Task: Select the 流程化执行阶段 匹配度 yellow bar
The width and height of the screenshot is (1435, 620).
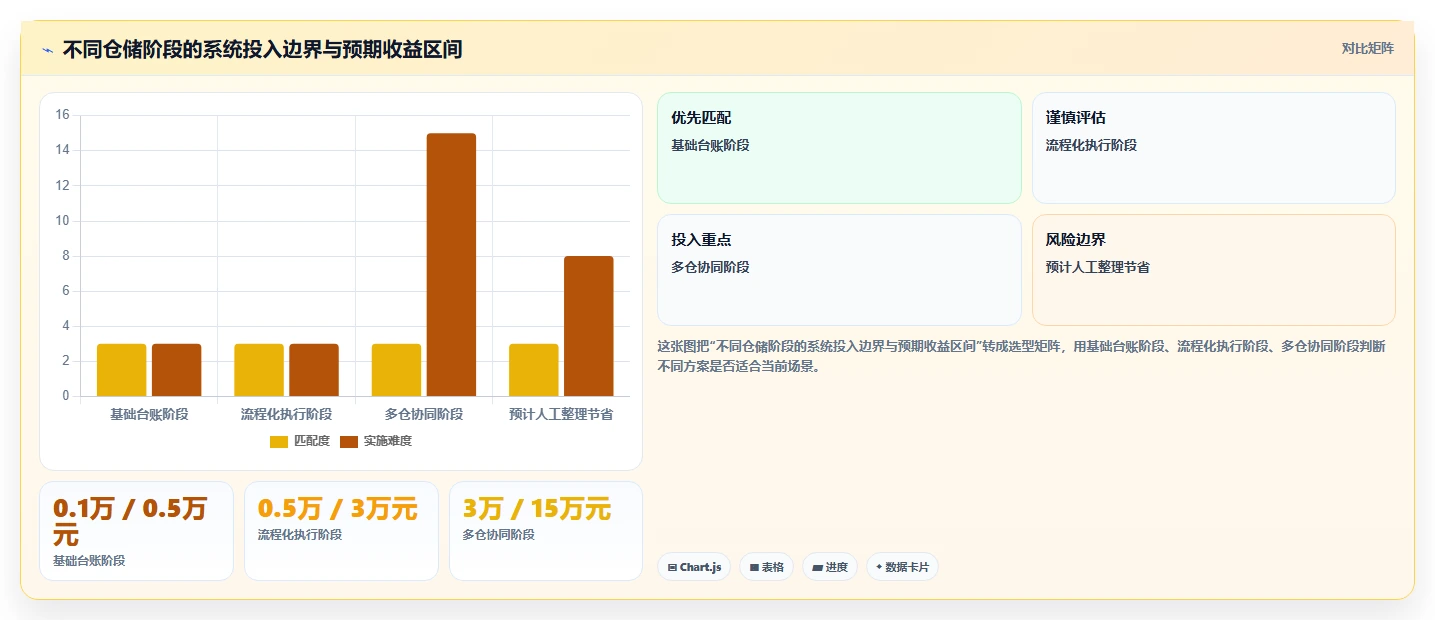Action: click(259, 370)
